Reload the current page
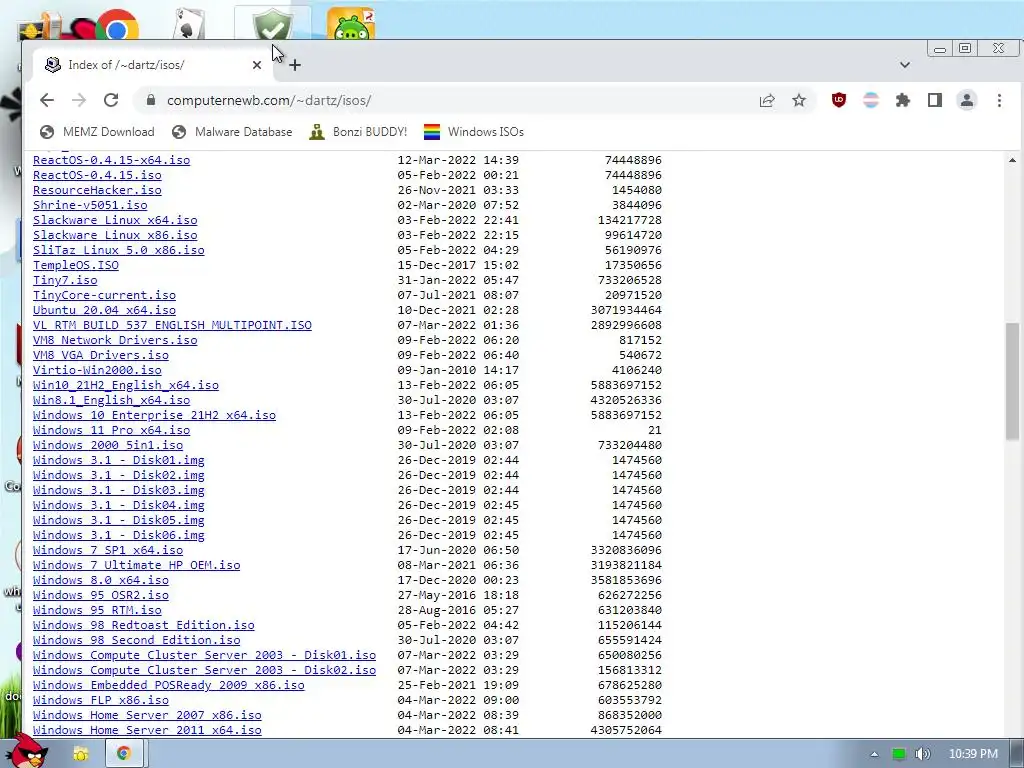This screenshot has width=1024, height=768. (x=111, y=100)
